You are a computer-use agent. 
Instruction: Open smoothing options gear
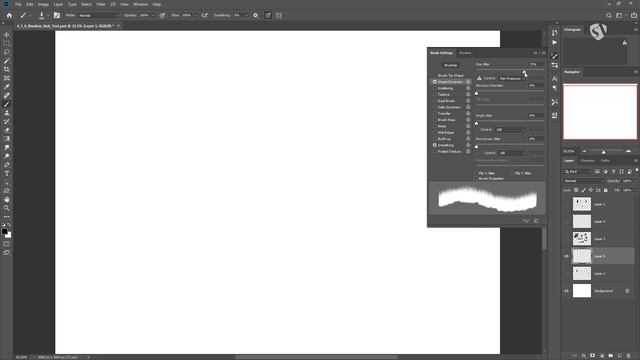point(256,16)
